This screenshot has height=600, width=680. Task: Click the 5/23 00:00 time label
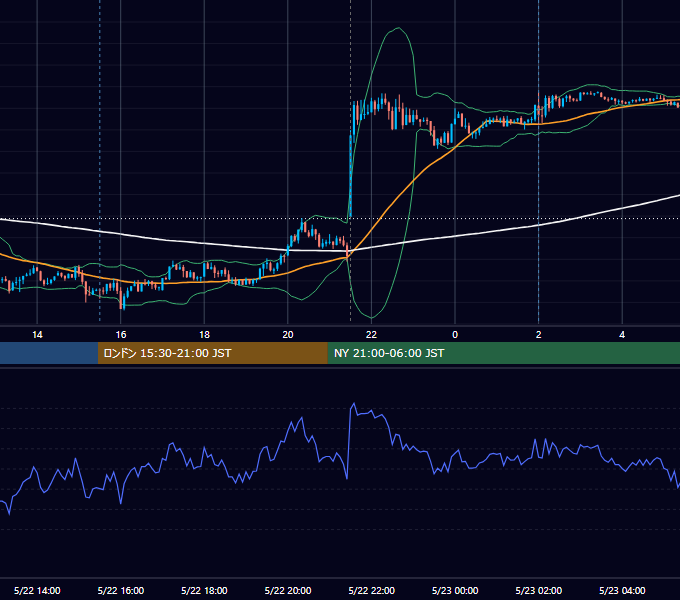coord(455,590)
